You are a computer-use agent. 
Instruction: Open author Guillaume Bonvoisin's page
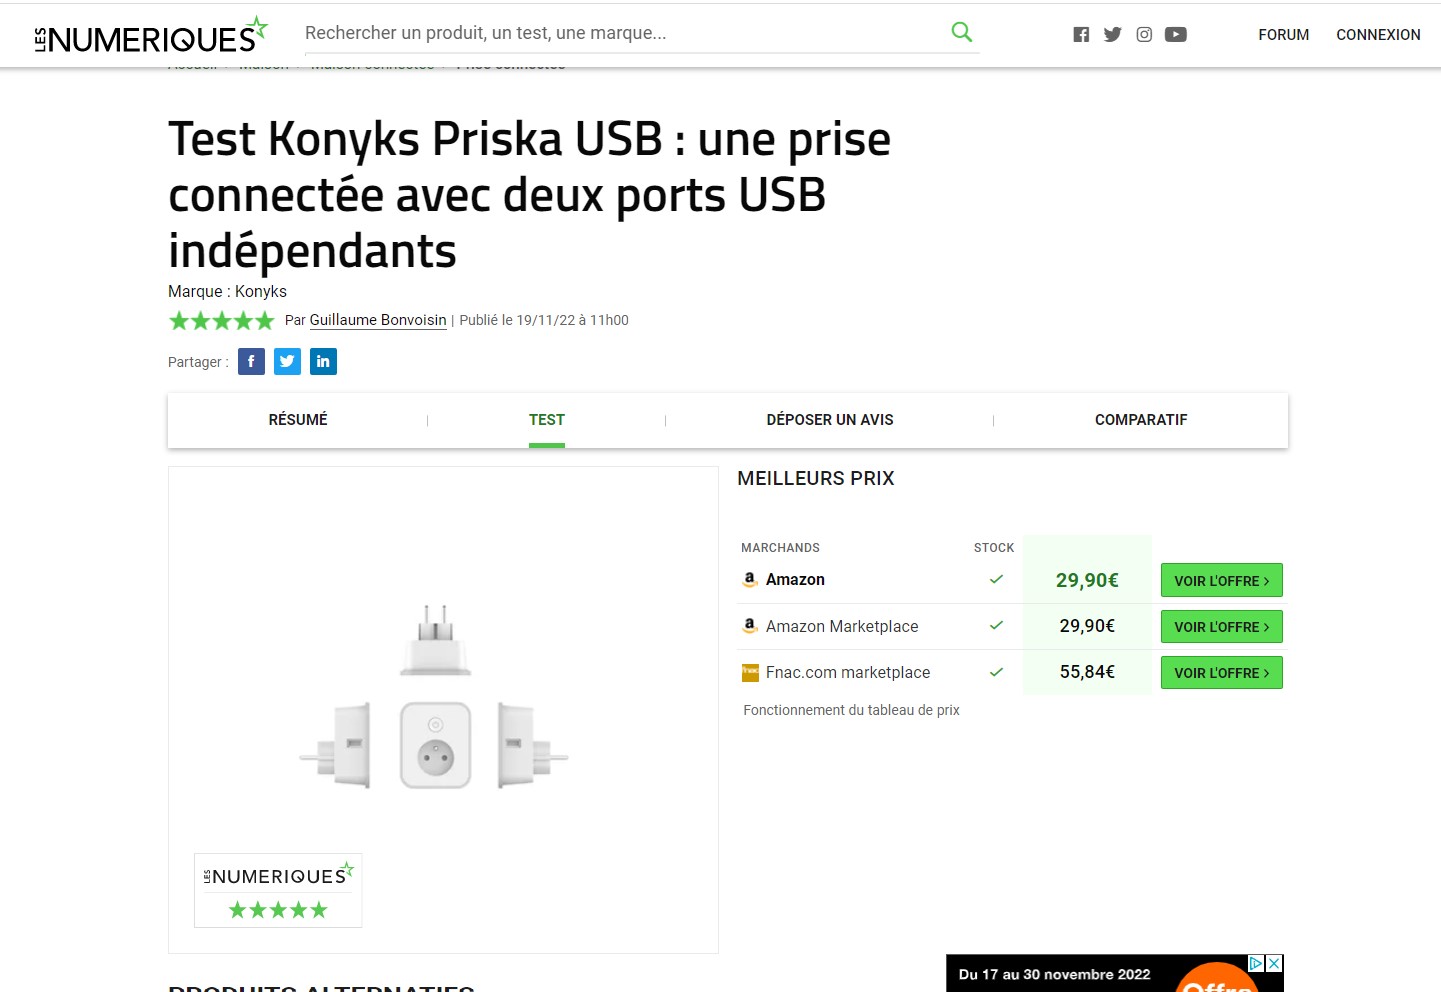(x=378, y=320)
